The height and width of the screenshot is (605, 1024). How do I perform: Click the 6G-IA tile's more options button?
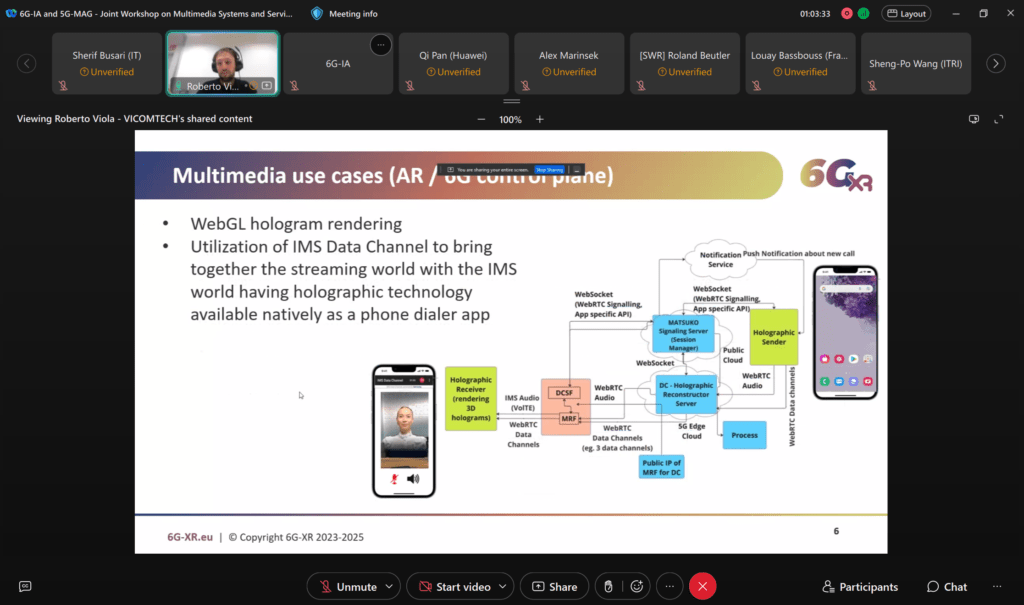(380, 45)
